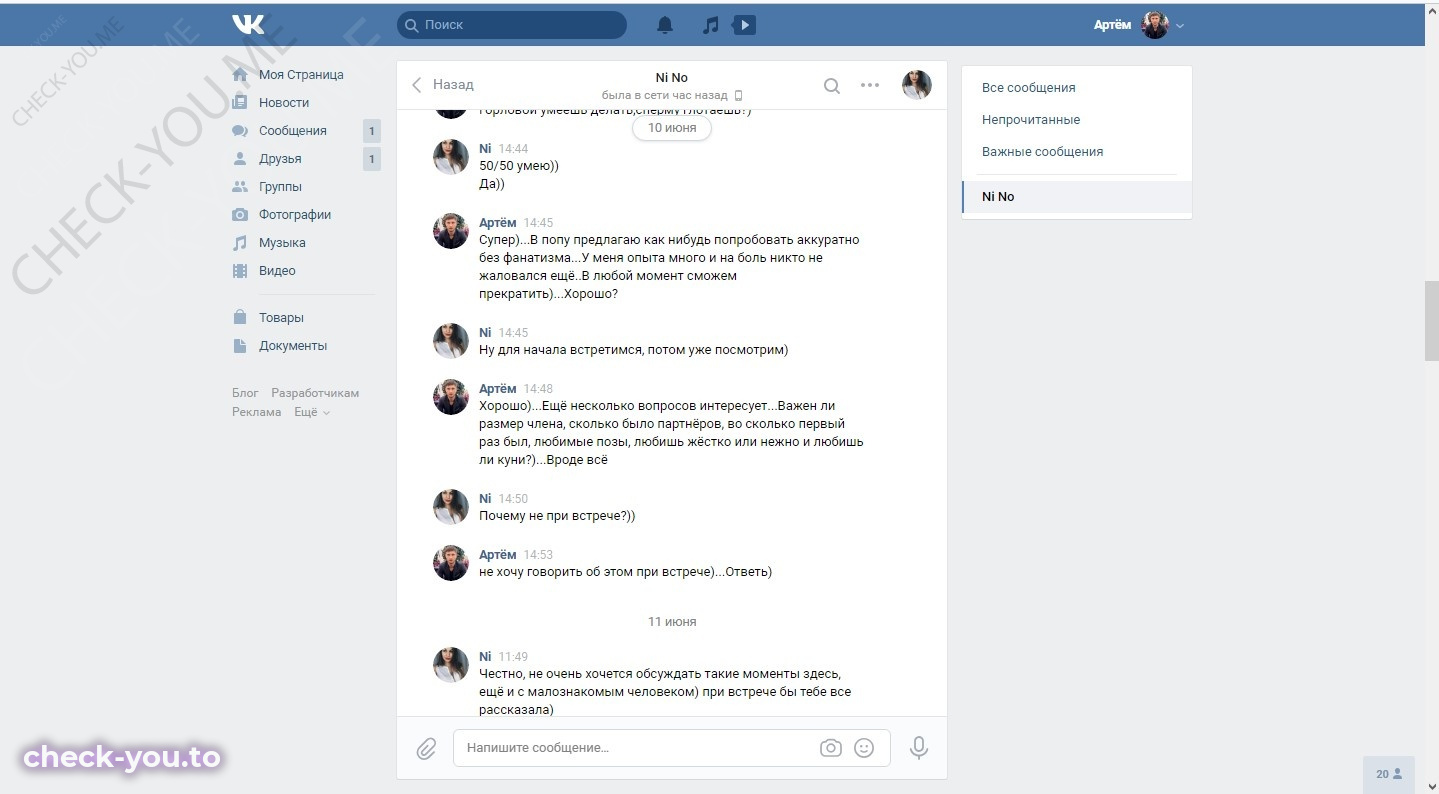Open the Товары menu item
Screen dimensions: 1439x794
(x=281, y=318)
